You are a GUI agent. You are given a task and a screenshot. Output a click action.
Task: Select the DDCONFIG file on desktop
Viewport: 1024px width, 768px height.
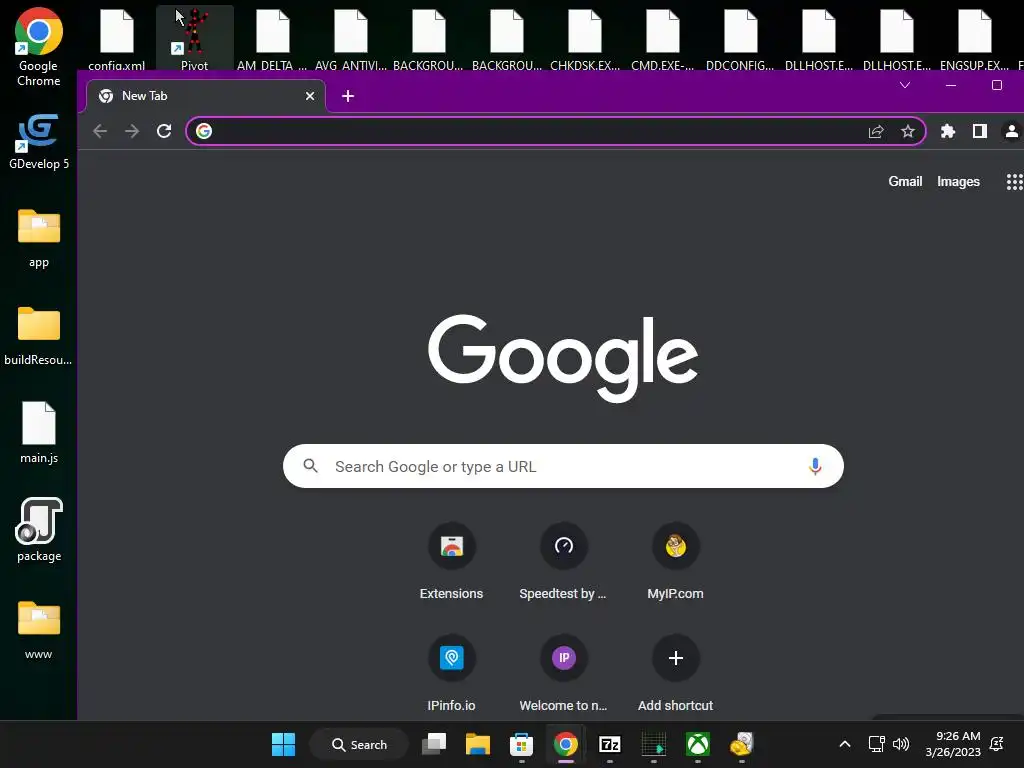[x=740, y=39]
